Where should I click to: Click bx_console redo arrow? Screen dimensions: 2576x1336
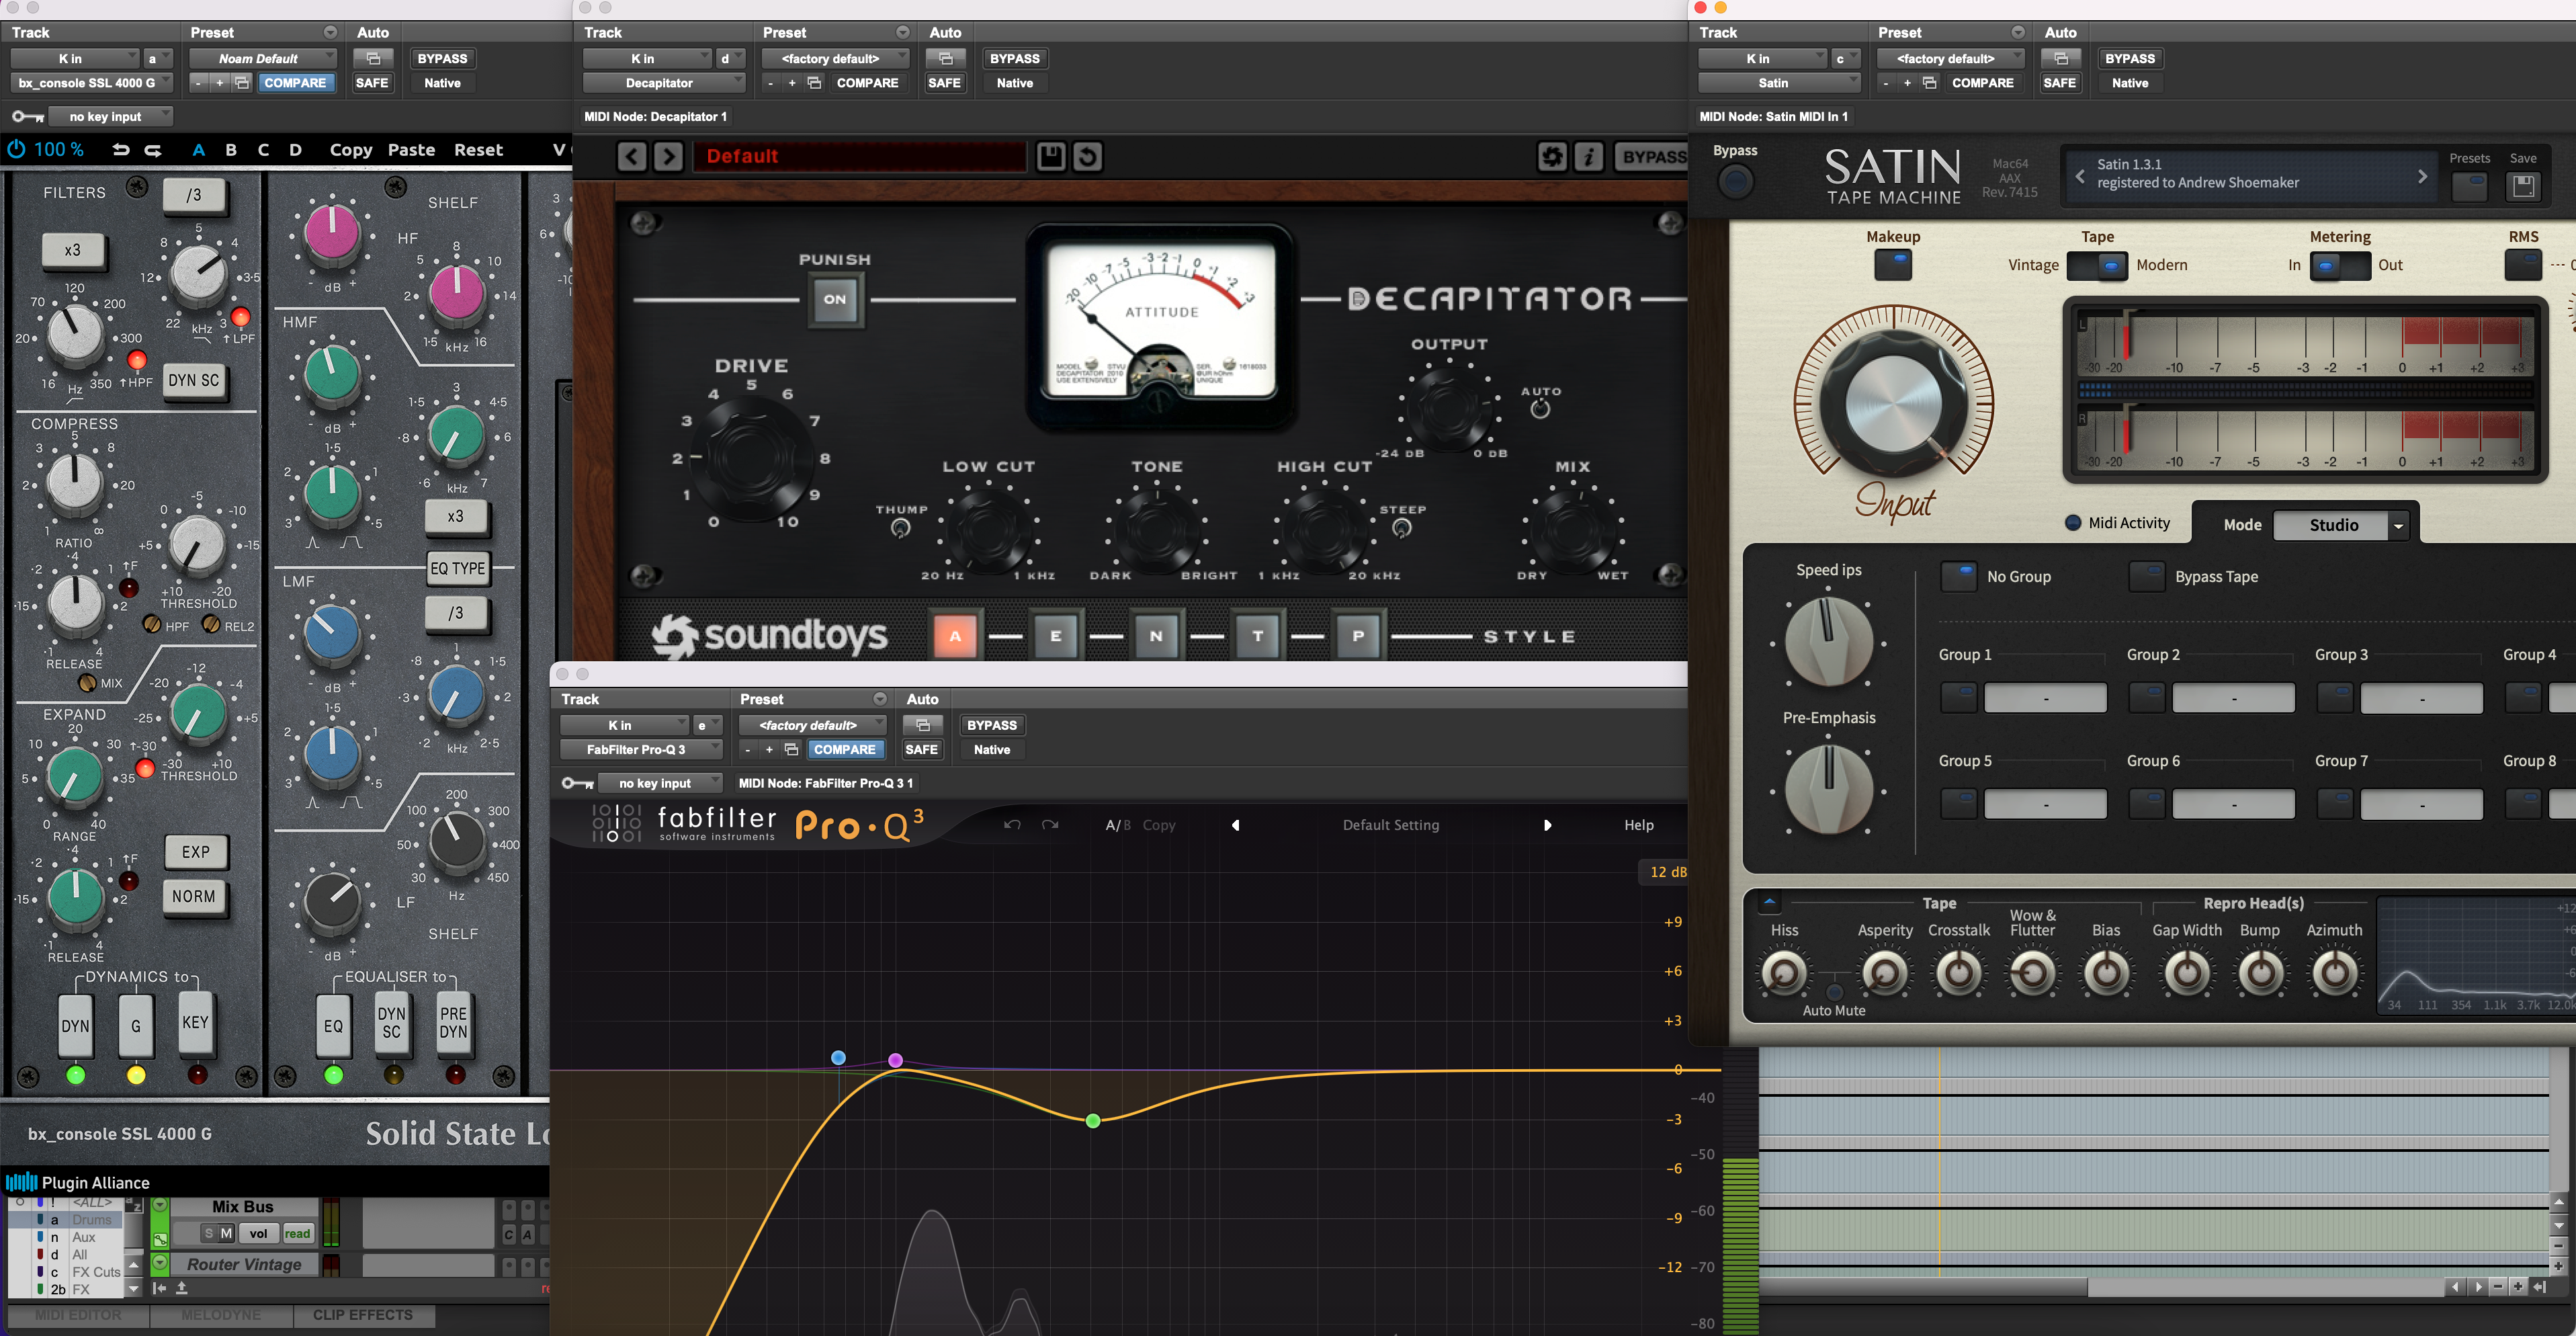tap(153, 150)
